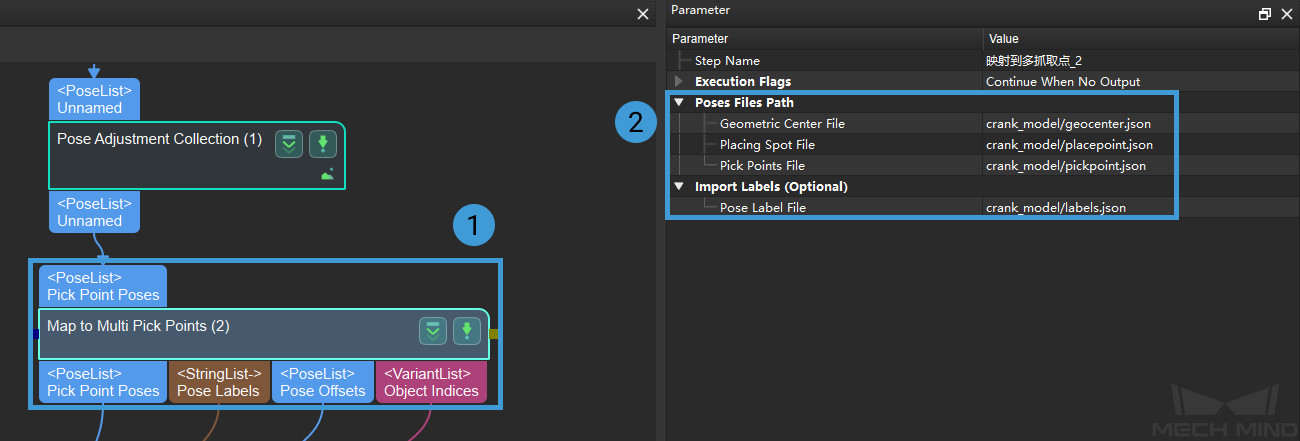
Task: Select the Pose Offsets output port
Action: coord(322,382)
